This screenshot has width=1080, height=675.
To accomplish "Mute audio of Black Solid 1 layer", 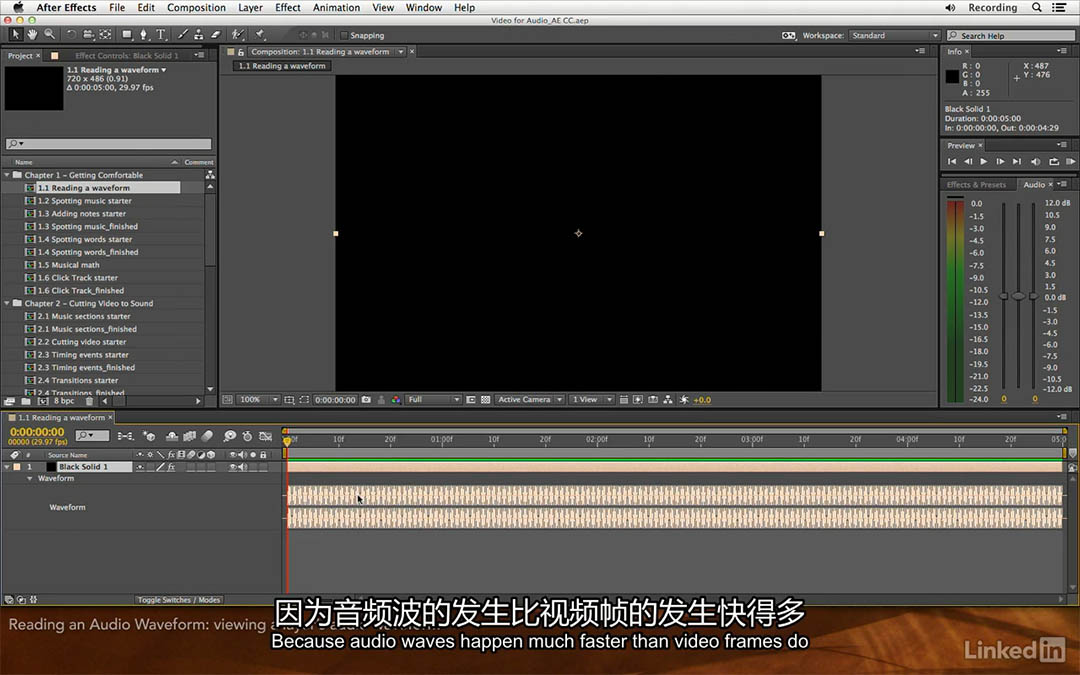I will point(242,467).
